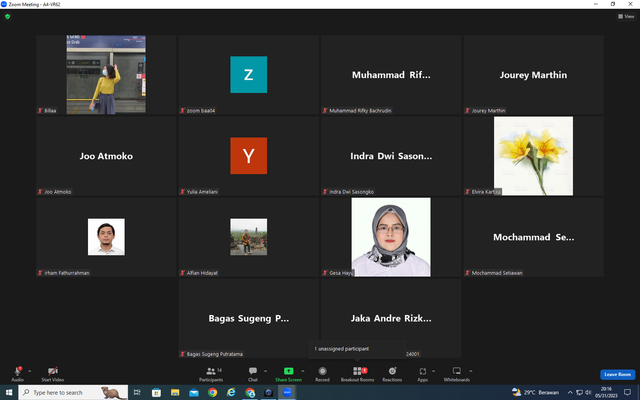Click the 'Muhammad Rif...' tile name
640x400 pixels.
391,75
